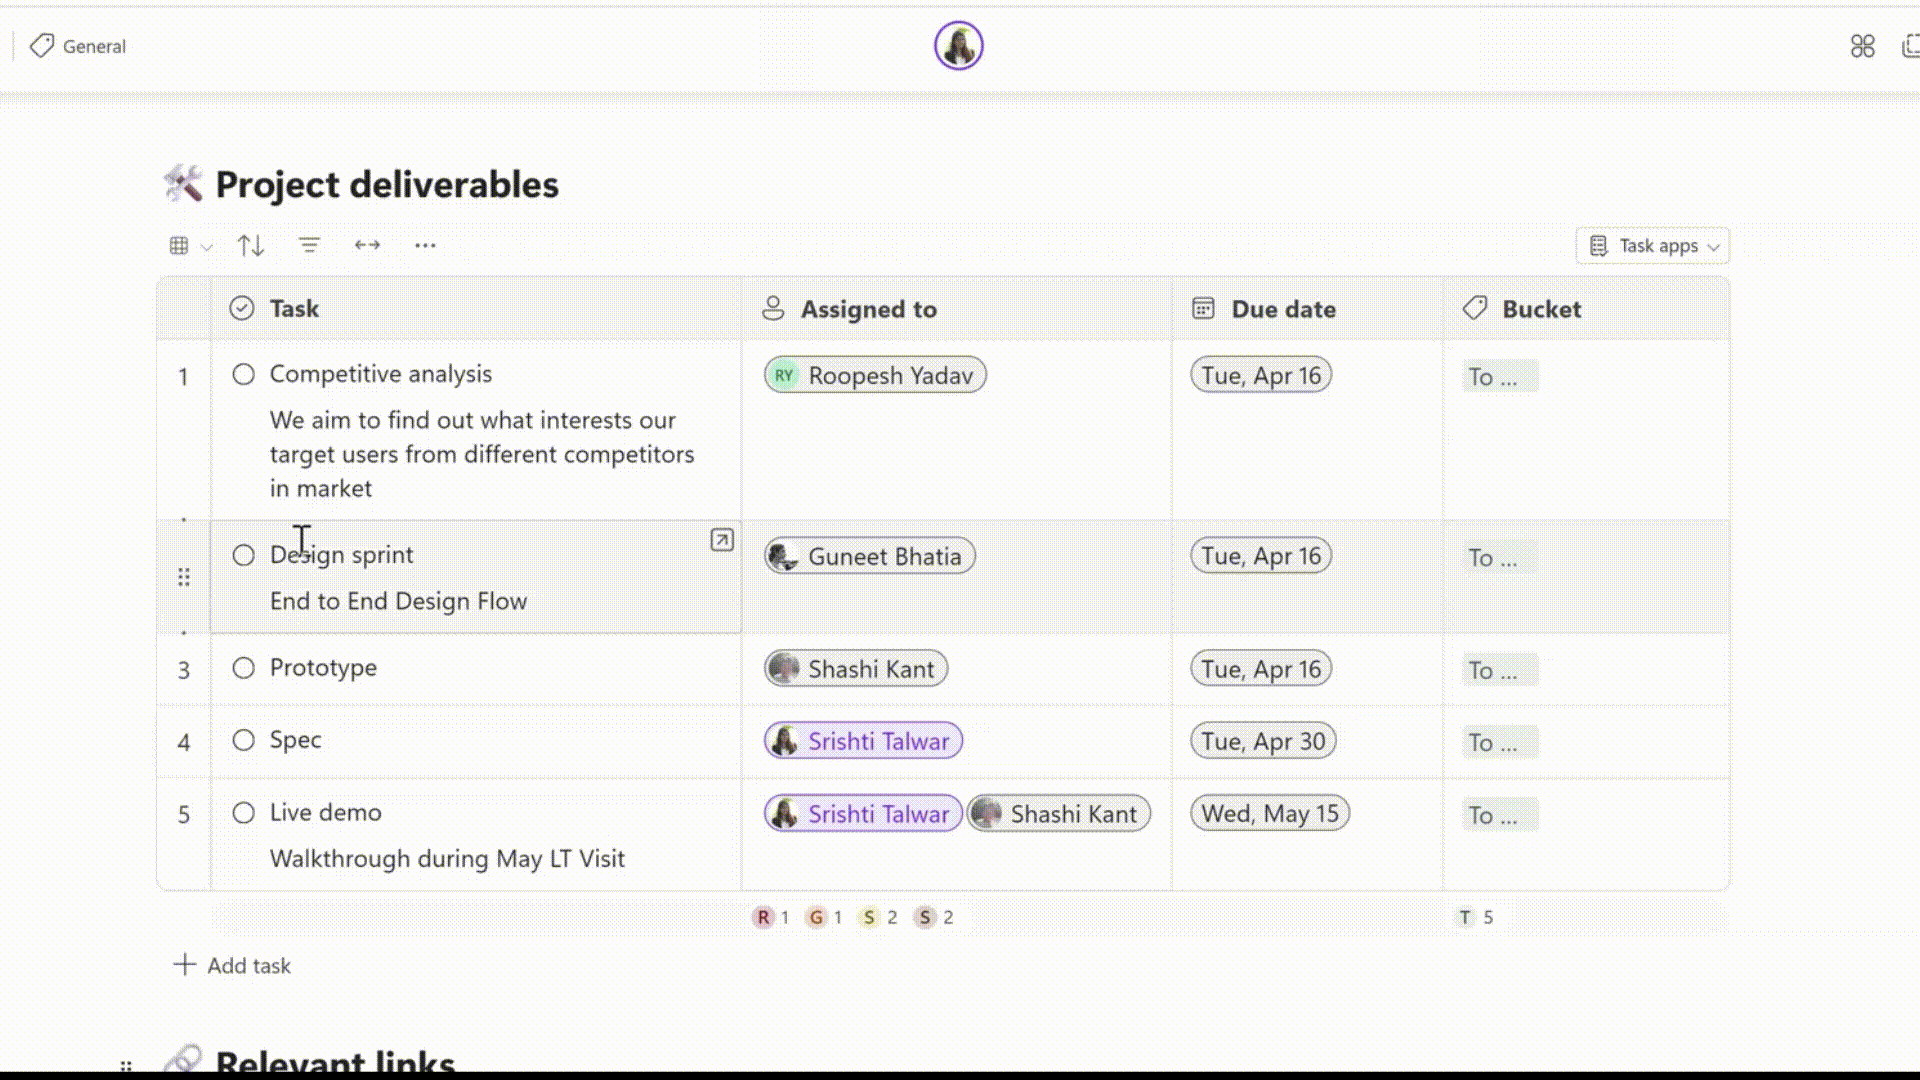The height and width of the screenshot is (1080, 1920).
Task: Open Design sprint task details icon
Action: click(x=721, y=540)
